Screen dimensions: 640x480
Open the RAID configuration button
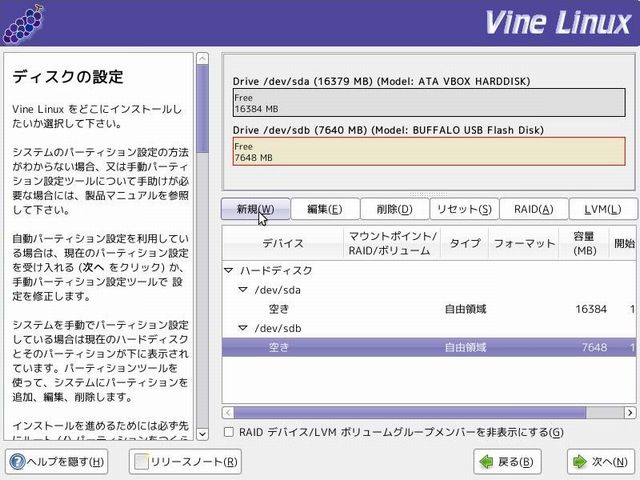[533, 209]
